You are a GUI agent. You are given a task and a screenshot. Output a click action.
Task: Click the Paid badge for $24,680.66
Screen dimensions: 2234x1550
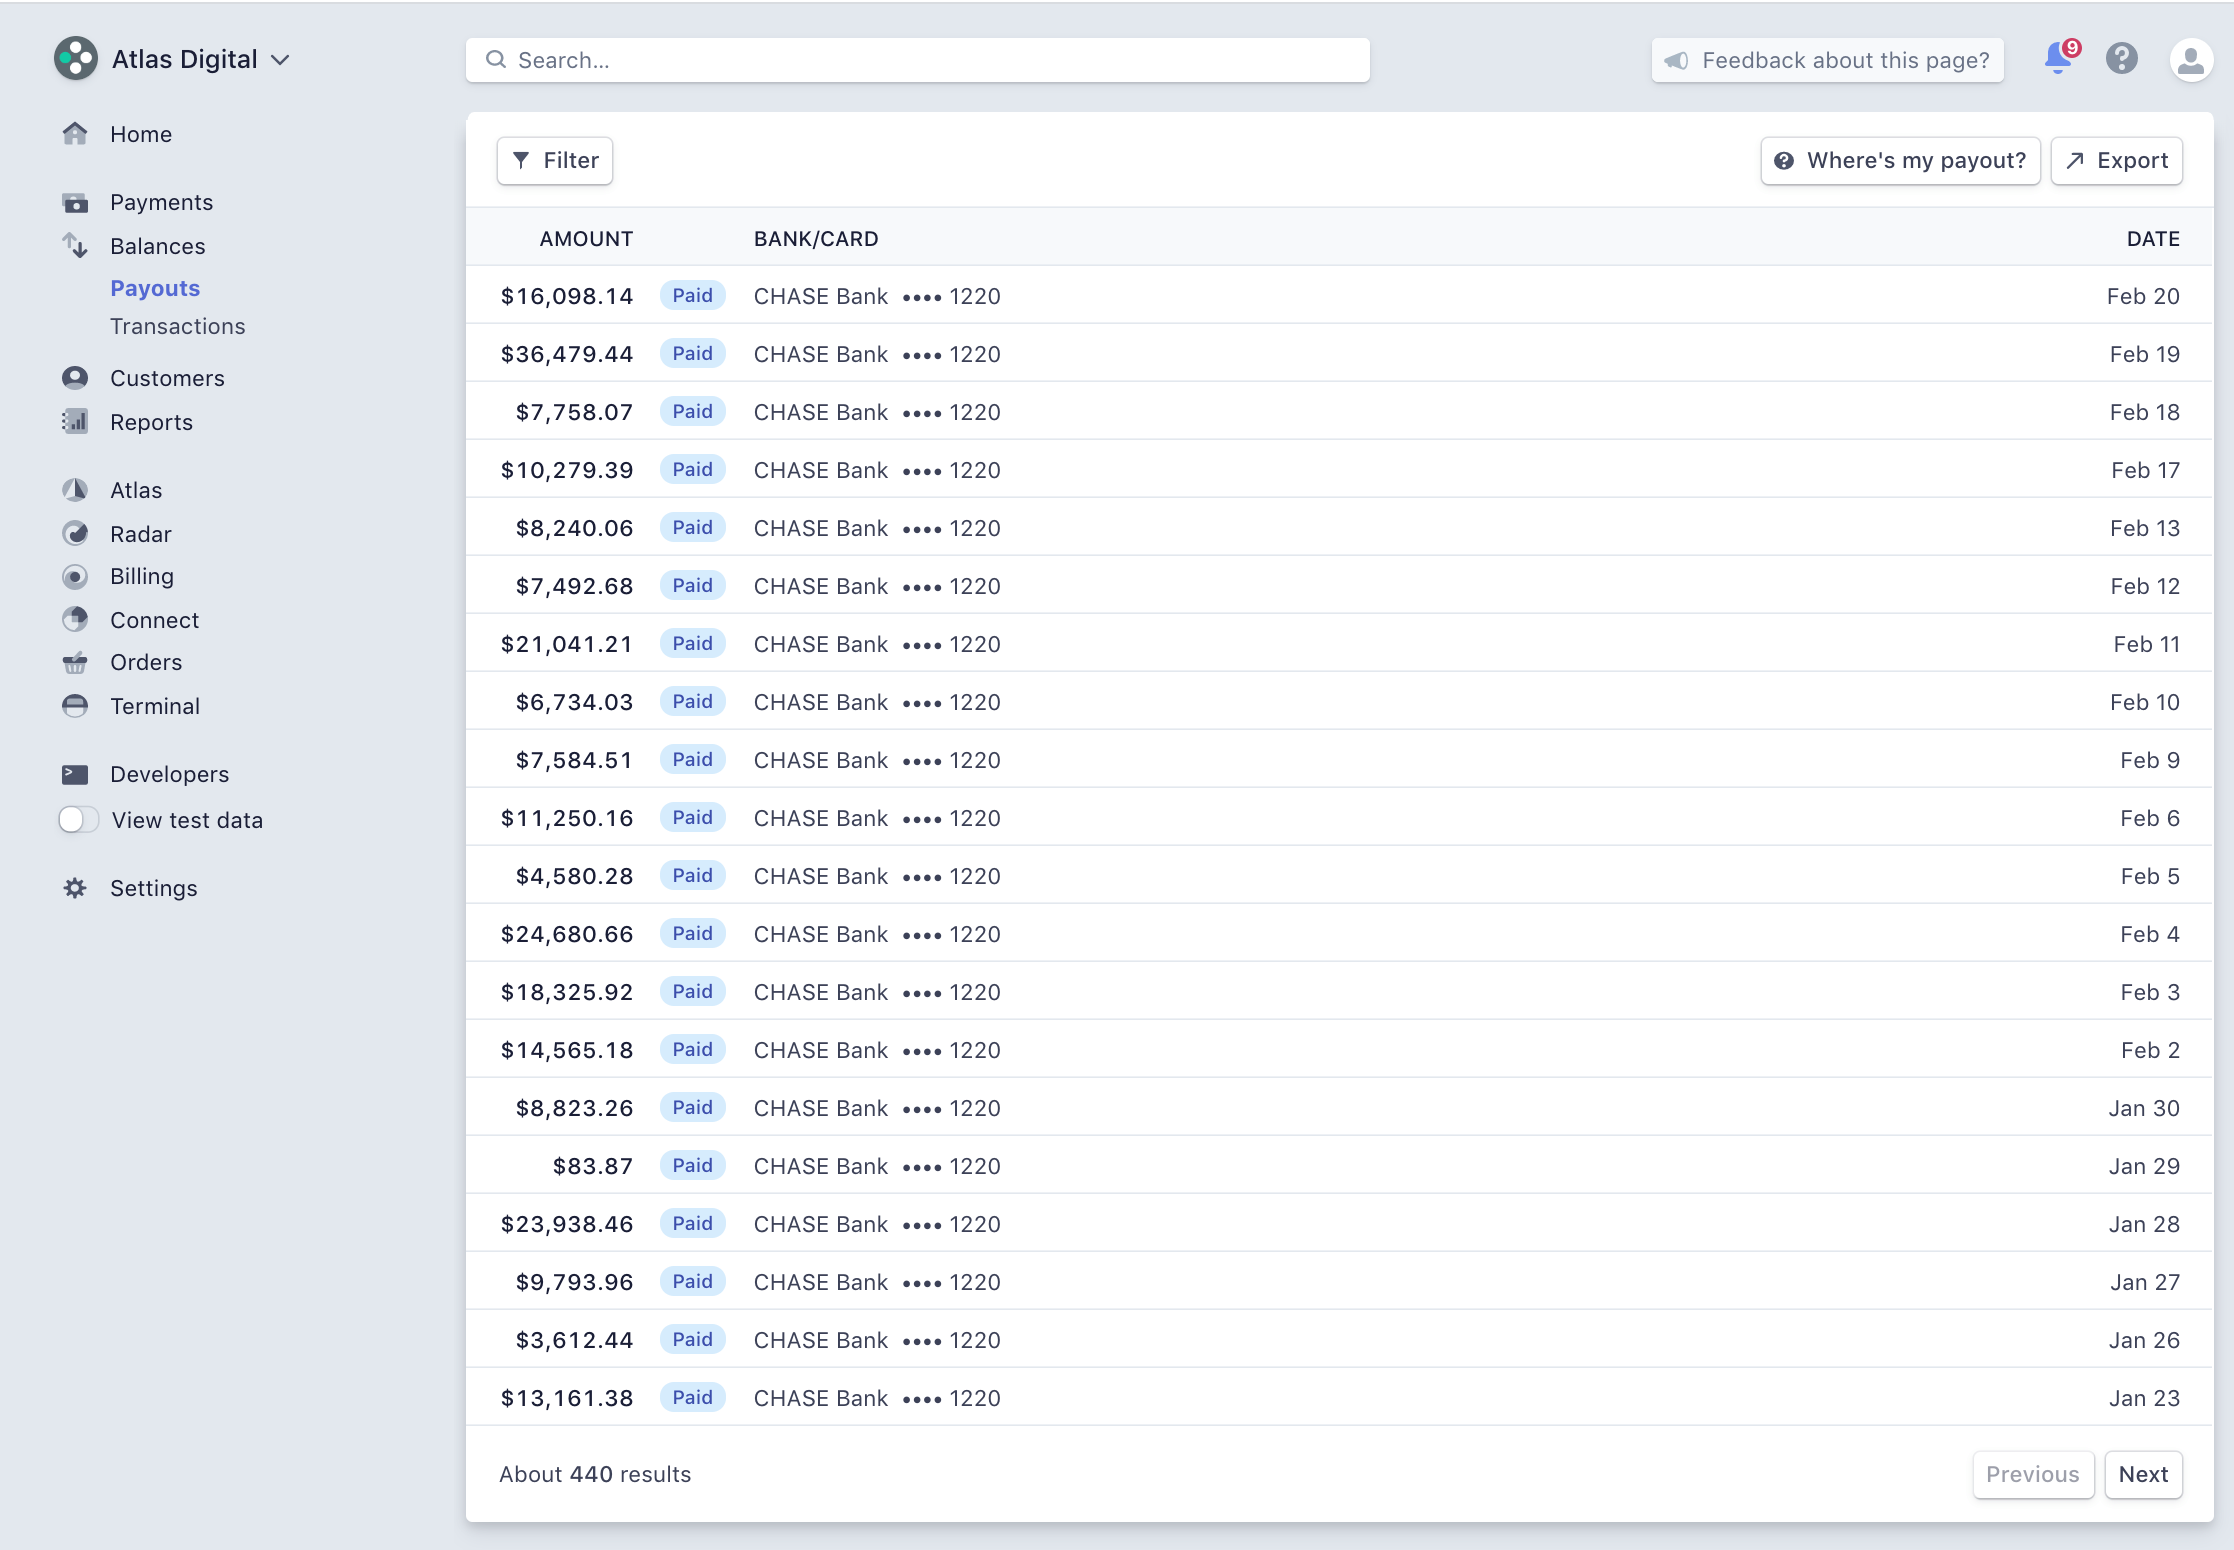(x=693, y=933)
